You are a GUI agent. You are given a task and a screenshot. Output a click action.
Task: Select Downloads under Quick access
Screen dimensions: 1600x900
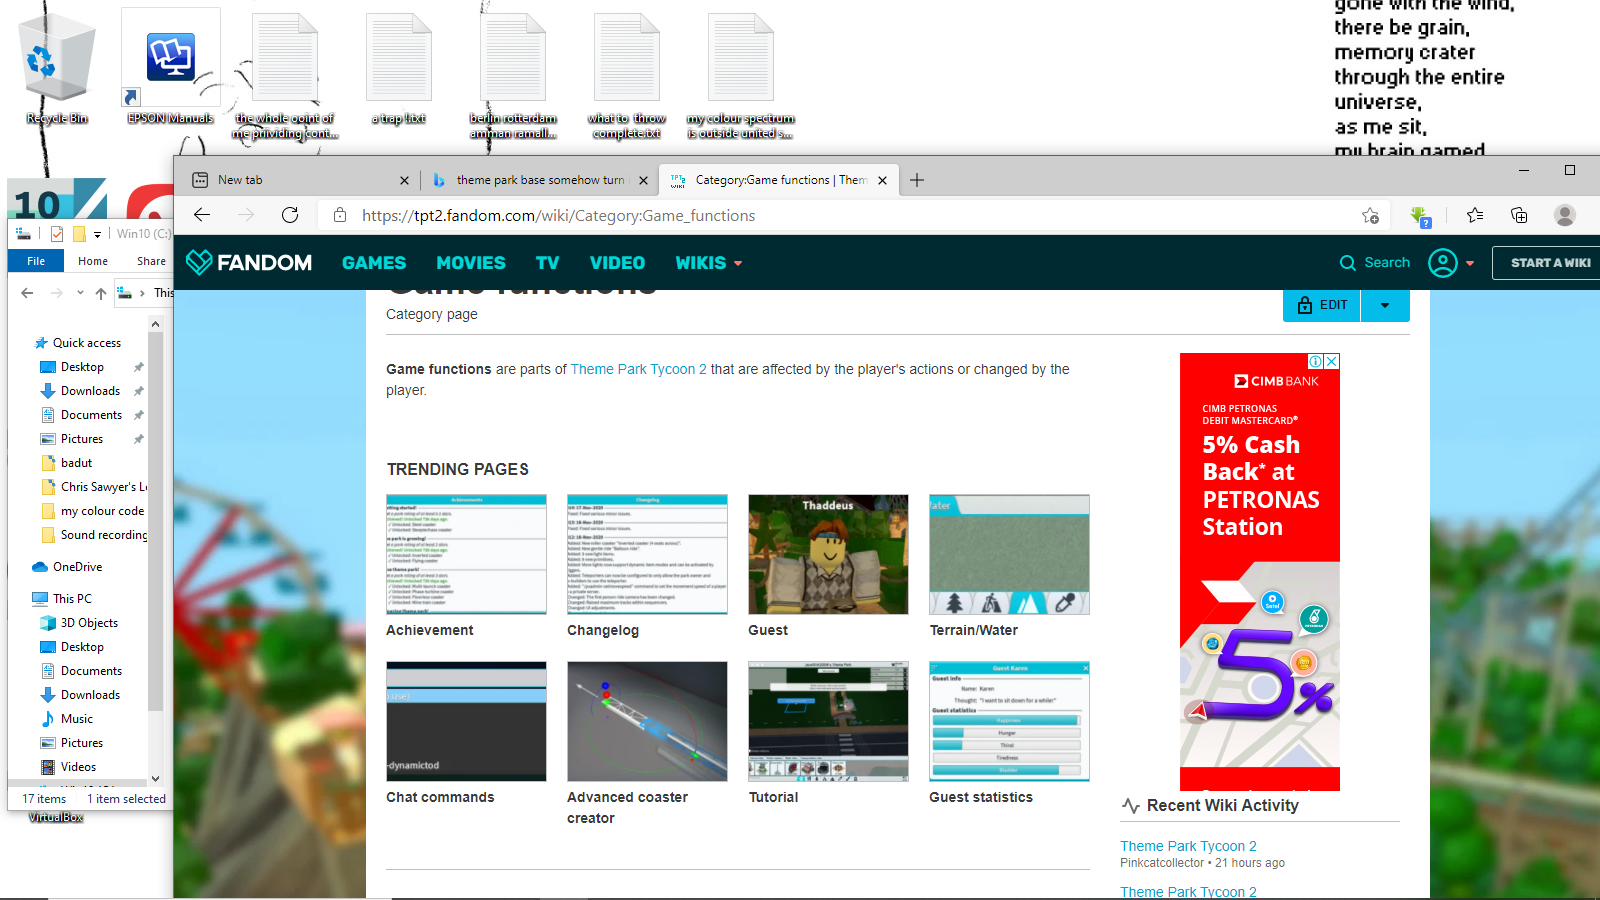coord(90,391)
